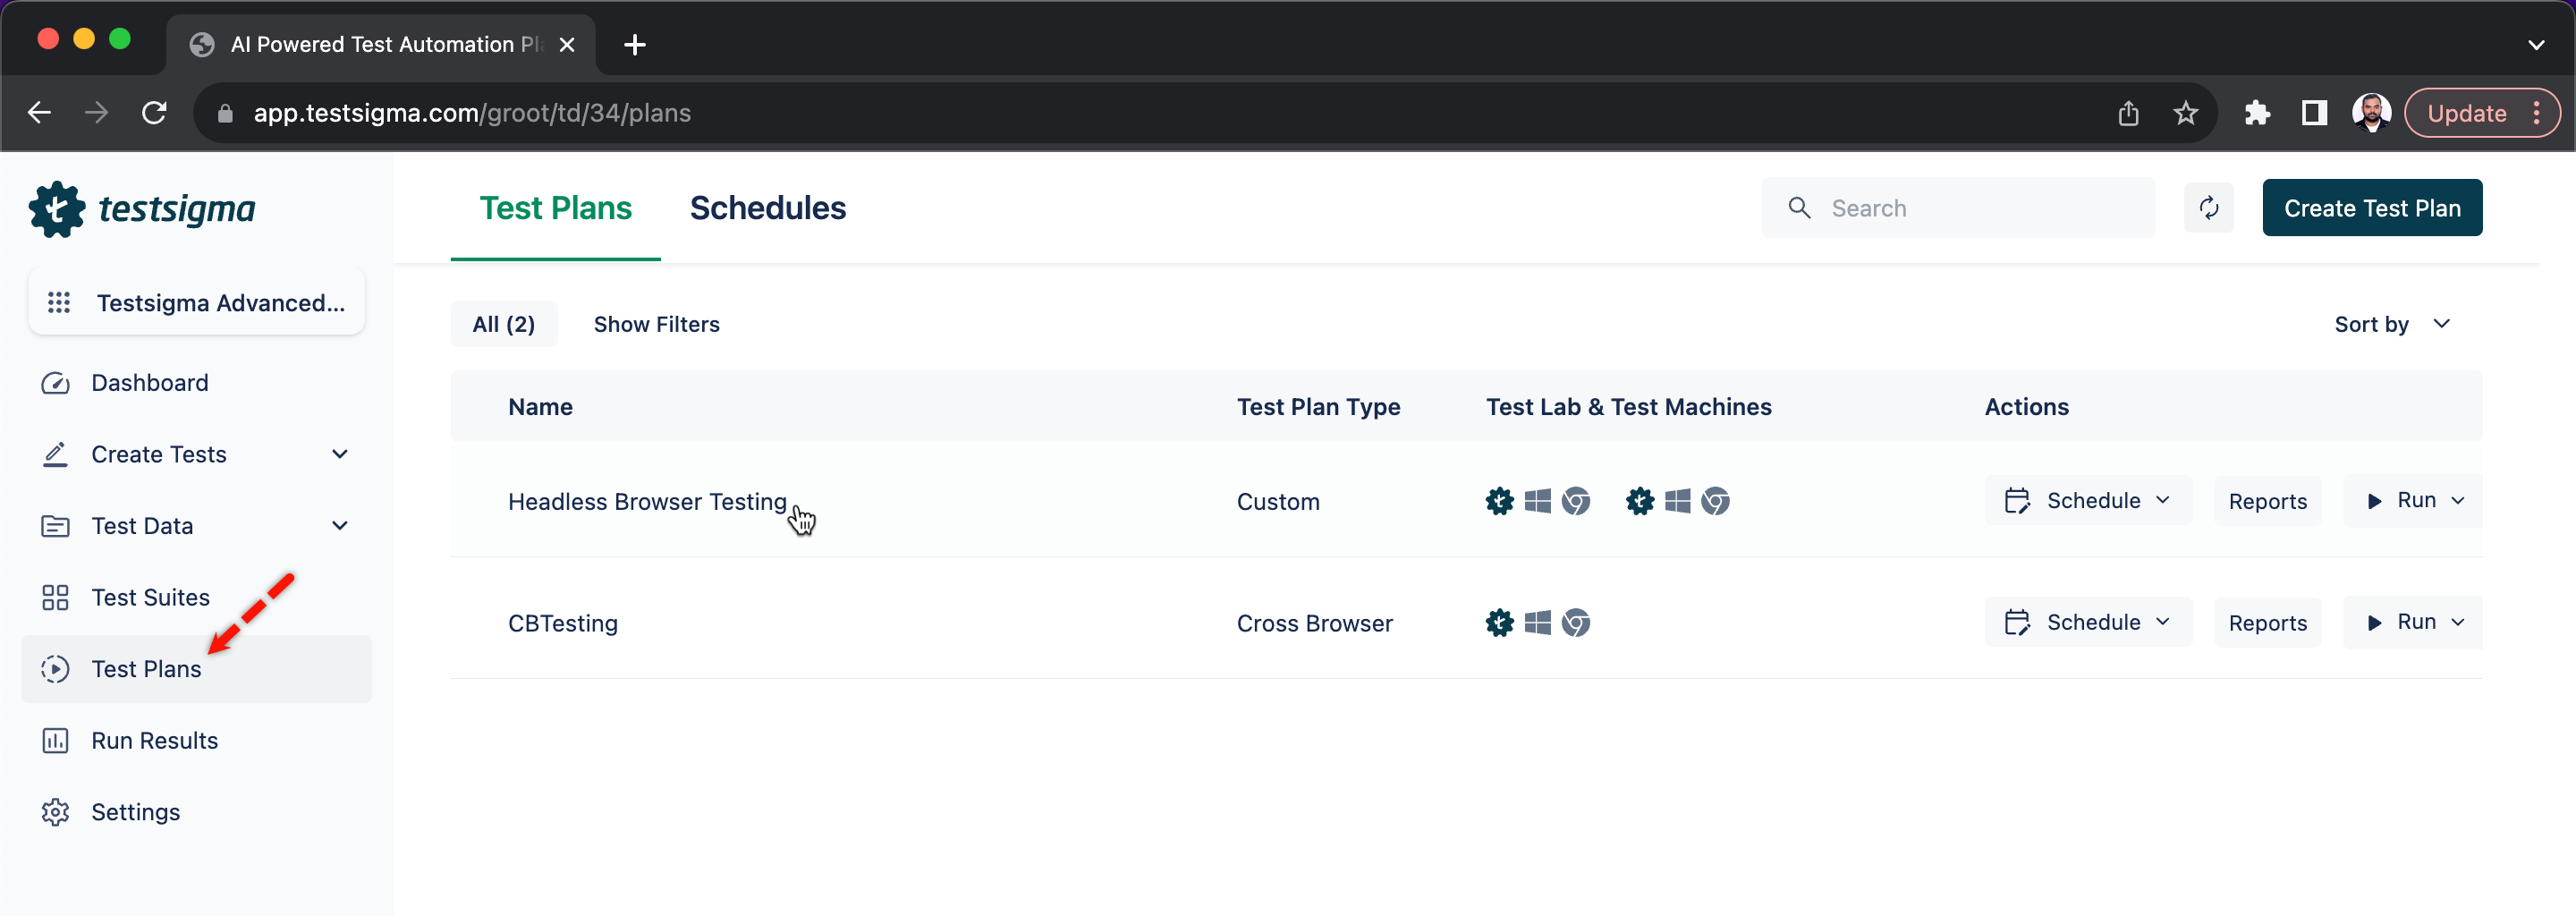The height and width of the screenshot is (916, 2576).
Task: Open Reports for CBTesting
Action: pos(2267,623)
